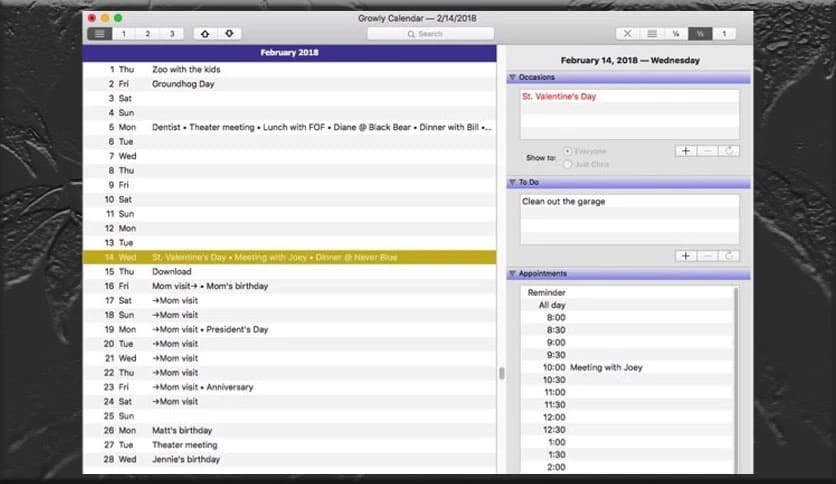The height and width of the screenshot is (484, 836).
Task: Jump to previous month with up arrow
Action: [205, 34]
